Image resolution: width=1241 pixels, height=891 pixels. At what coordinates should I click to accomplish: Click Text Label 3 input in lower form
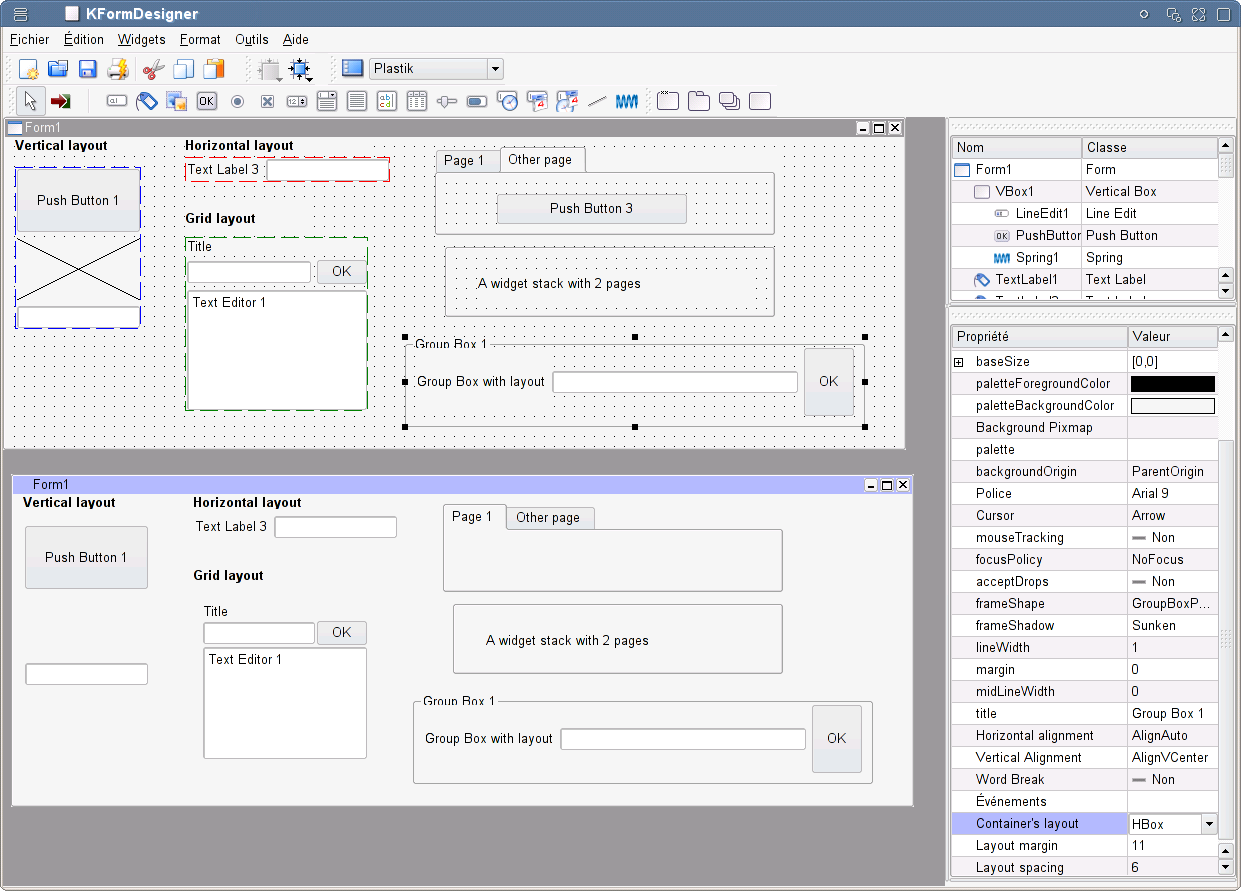click(336, 527)
